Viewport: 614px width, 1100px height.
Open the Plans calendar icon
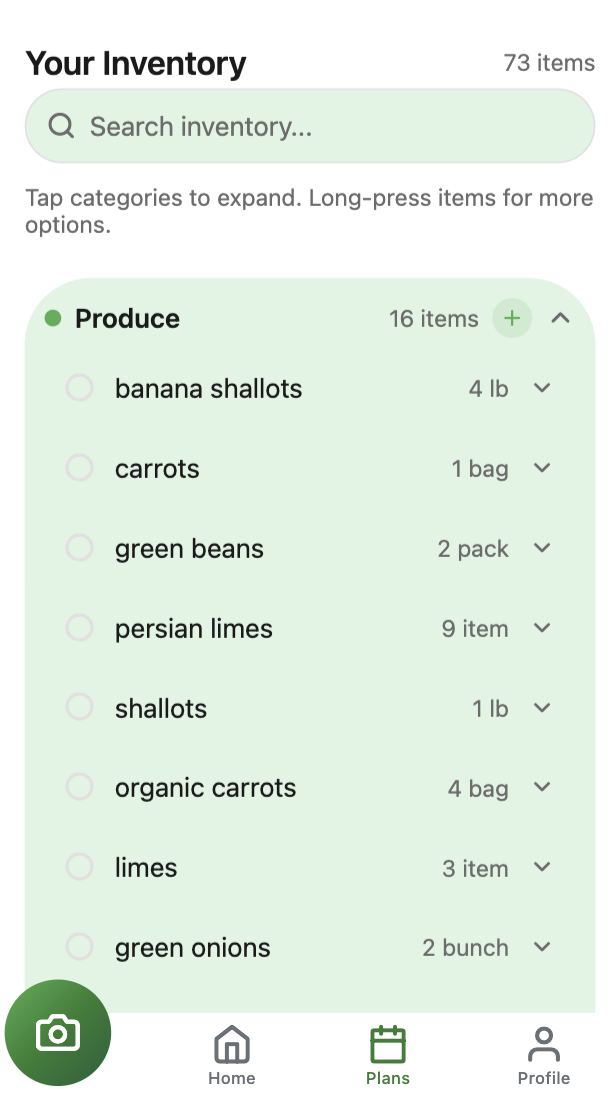387,1043
